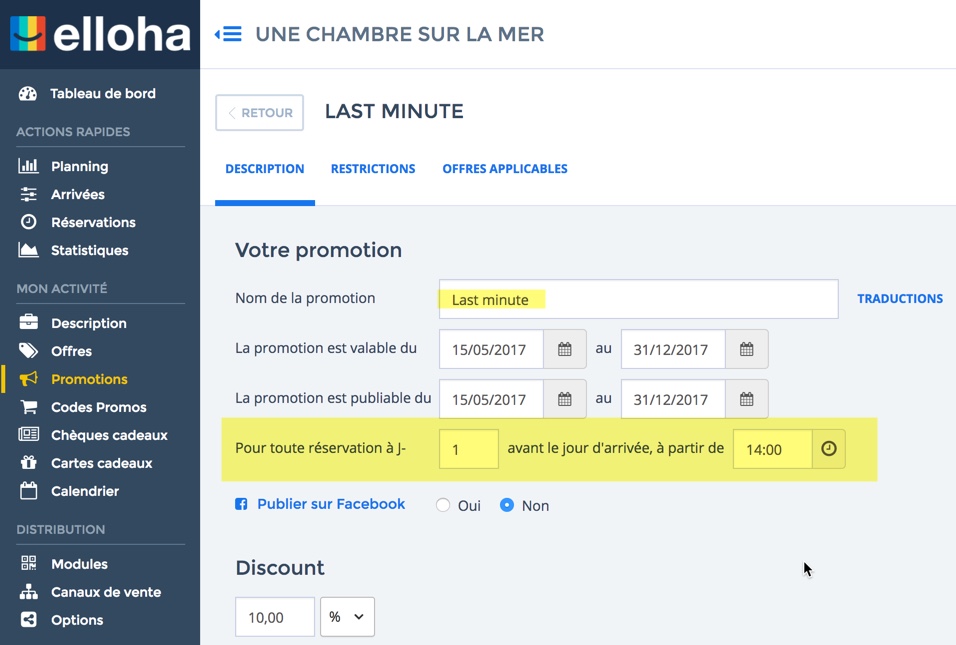This screenshot has height=645, width=956.
Task: Select Non for Publier sur Facebook
Action: click(507, 505)
